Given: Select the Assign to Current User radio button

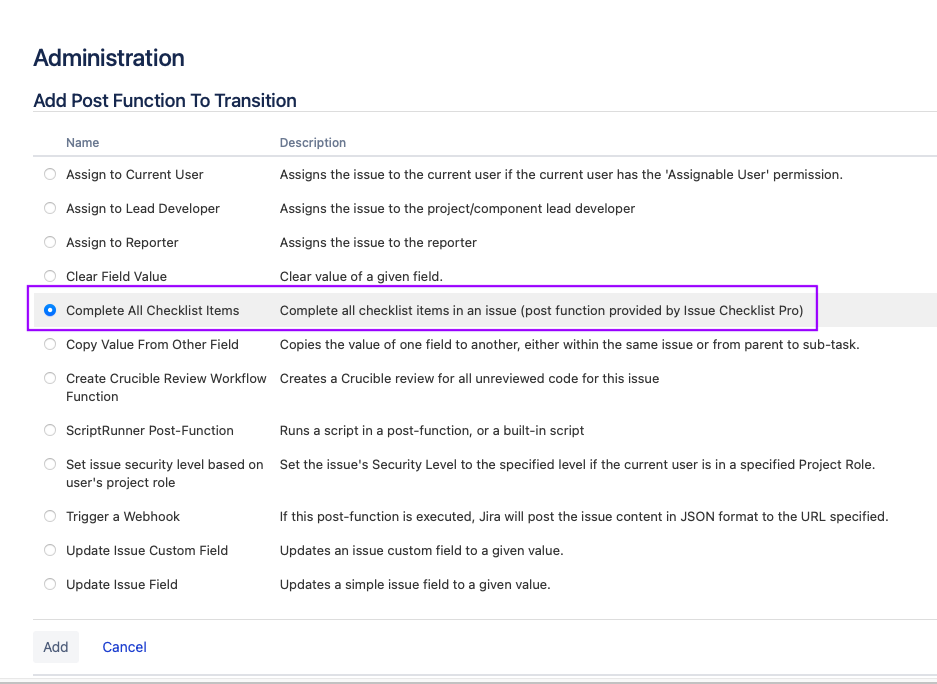Looking at the screenshot, I should 50,174.
